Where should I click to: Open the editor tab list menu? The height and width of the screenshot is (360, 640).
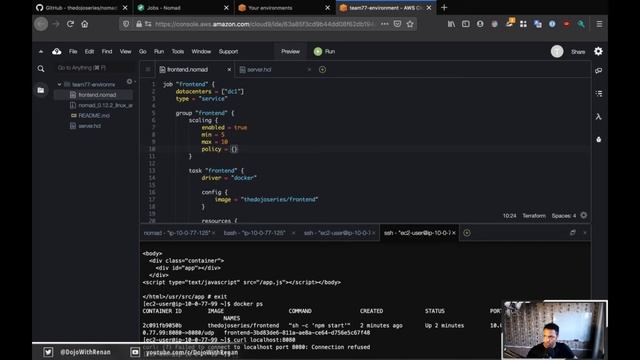[x=148, y=69]
